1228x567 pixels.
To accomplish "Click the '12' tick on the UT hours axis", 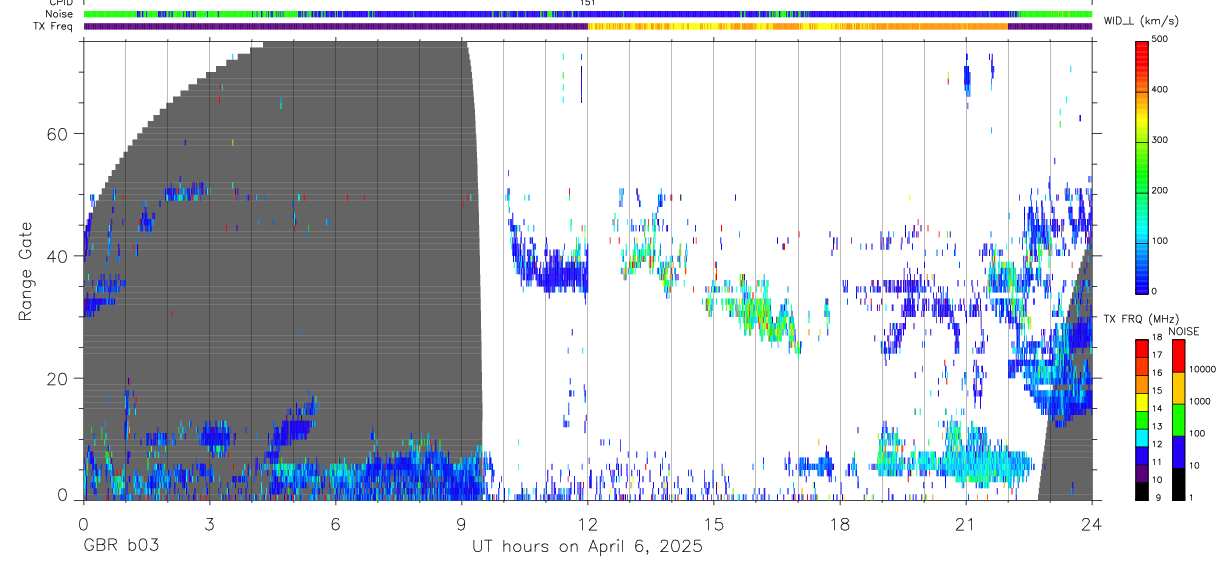I will coord(587,524).
